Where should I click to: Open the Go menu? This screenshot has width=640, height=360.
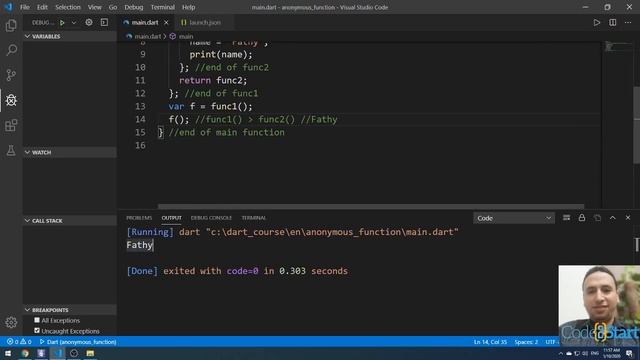113,7
